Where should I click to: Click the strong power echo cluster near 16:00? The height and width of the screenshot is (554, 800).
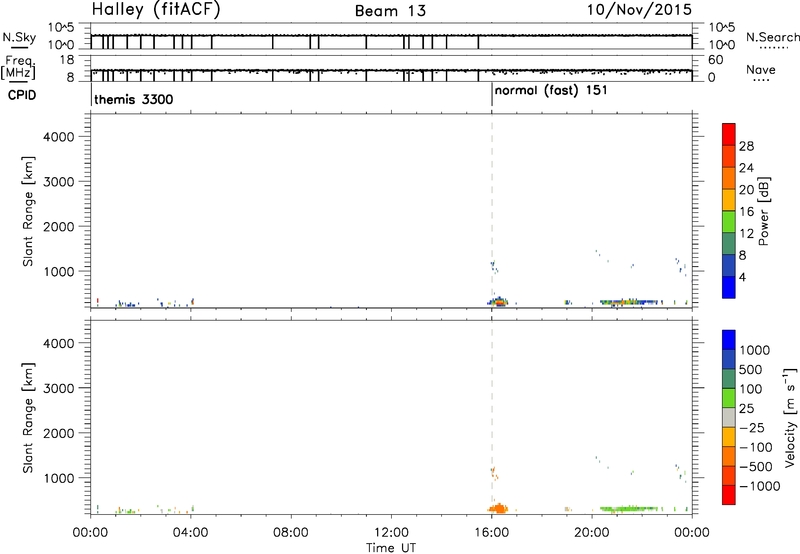tap(498, 301)
